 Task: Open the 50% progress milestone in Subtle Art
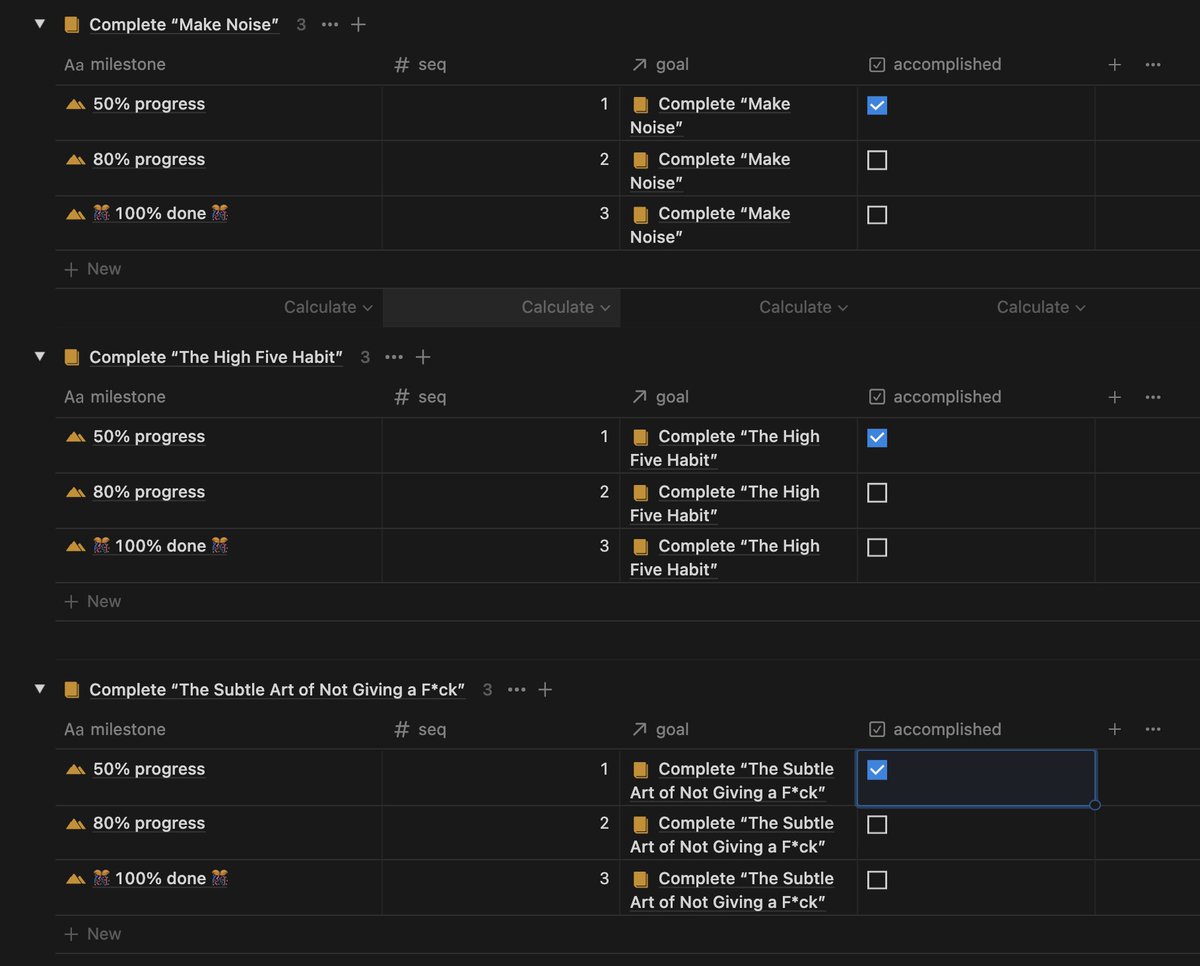[x=149, y=769]
